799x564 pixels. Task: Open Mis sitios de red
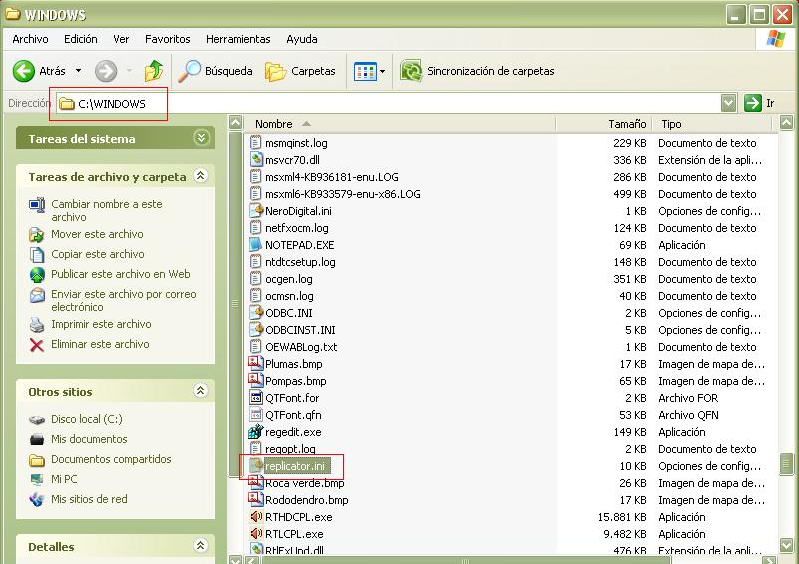(x=89, y=499)
